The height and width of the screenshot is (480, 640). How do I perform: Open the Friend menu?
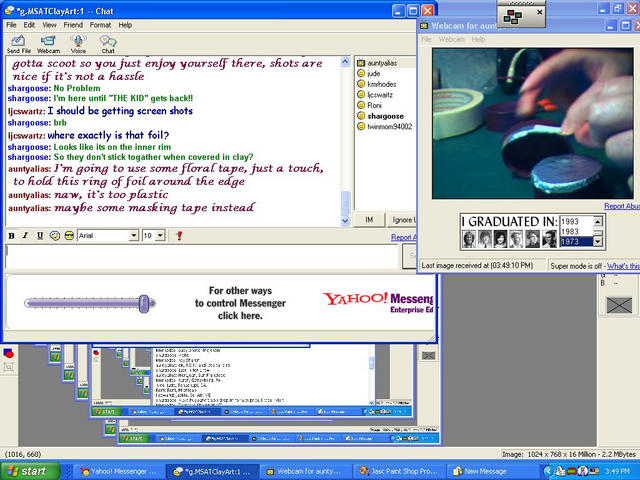[x=73, y=25]
